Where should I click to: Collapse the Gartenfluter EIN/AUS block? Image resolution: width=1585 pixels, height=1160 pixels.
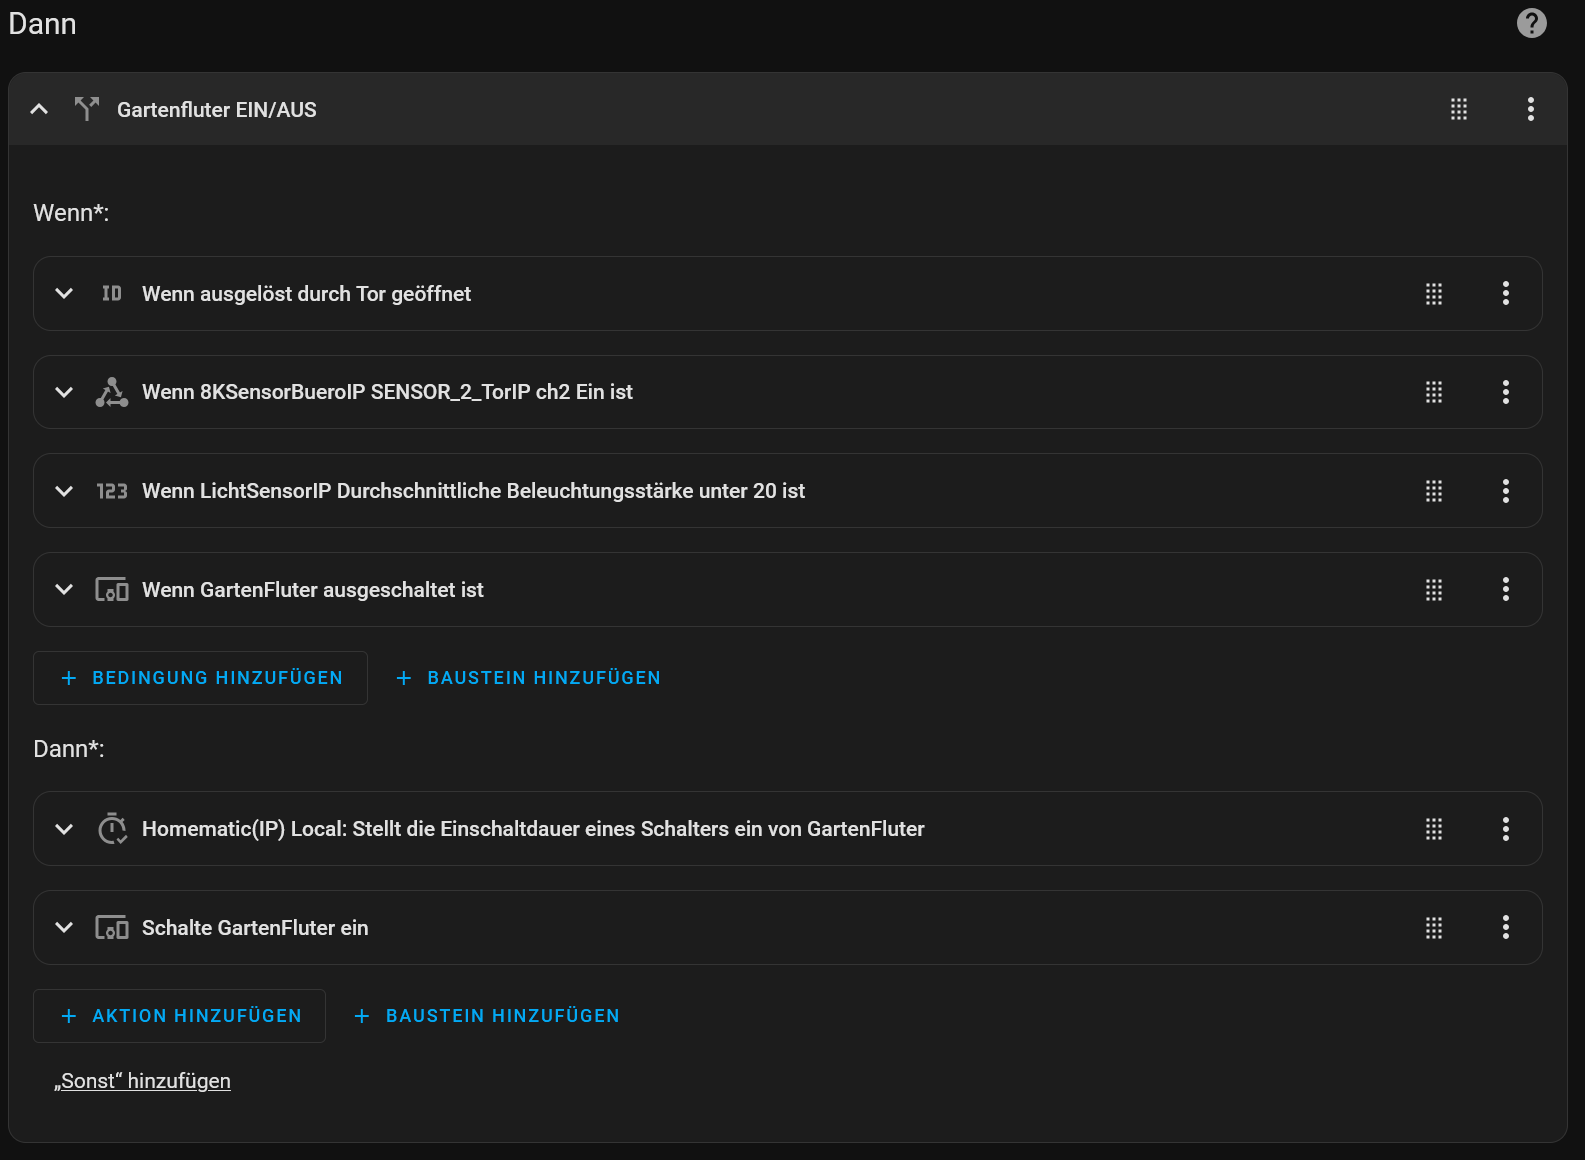(39, 109)
